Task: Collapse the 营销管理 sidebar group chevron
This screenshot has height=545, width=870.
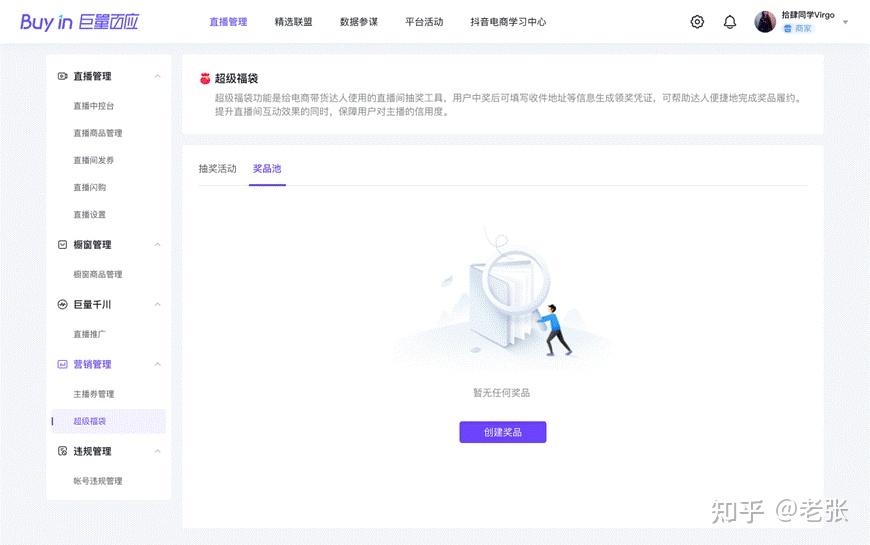Action: pos(158,364)
